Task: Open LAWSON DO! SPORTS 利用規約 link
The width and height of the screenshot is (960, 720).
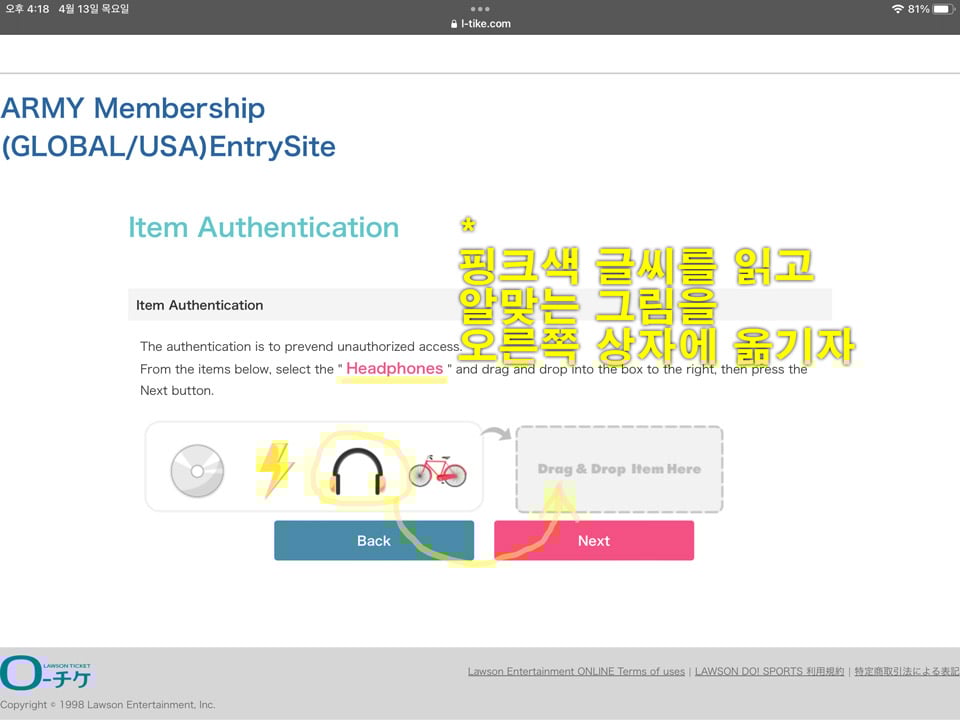Action: [769, 671]
